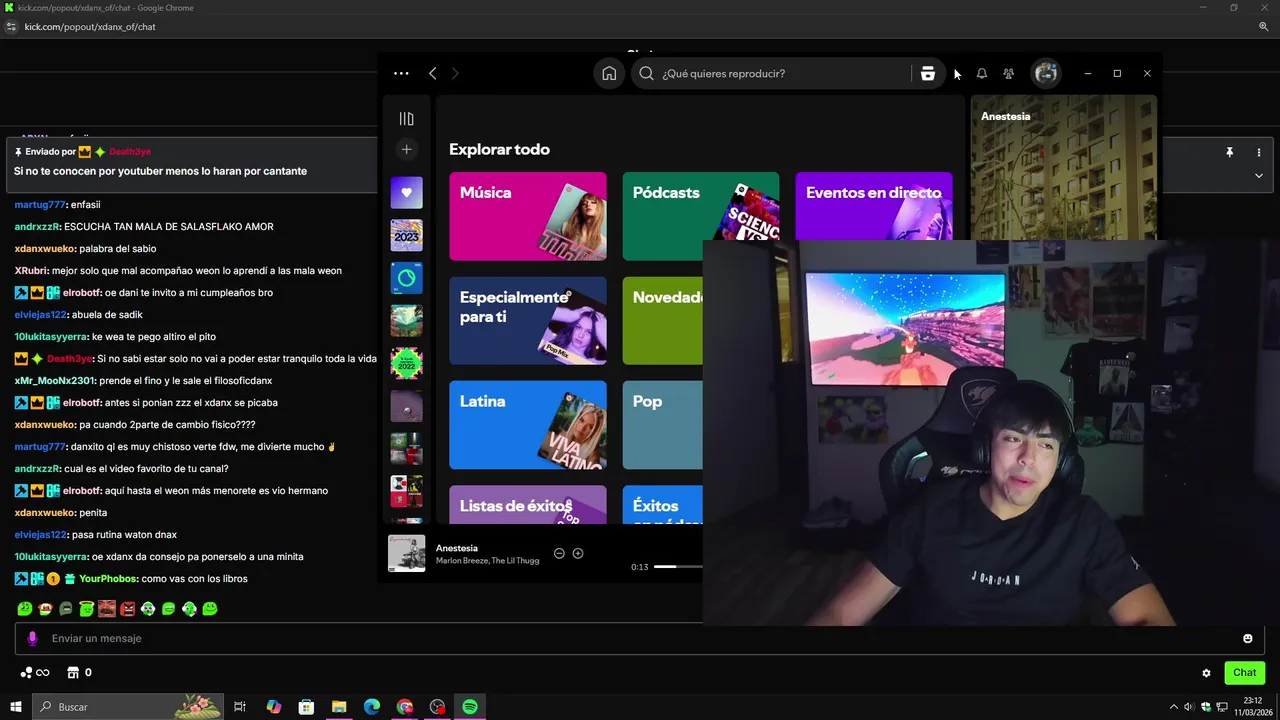1280x720 pixels.
Task: Click the green Chat send button
Action: tap(1244, 673)
